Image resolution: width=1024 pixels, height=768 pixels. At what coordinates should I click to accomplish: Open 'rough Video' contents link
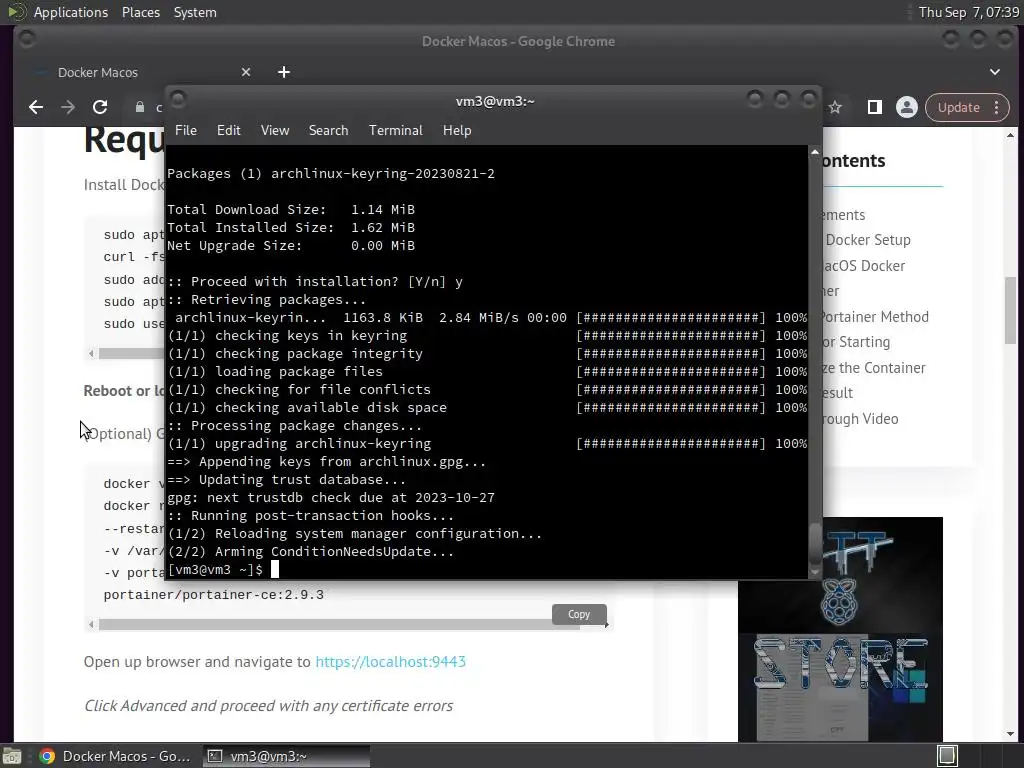coord(860,419)
